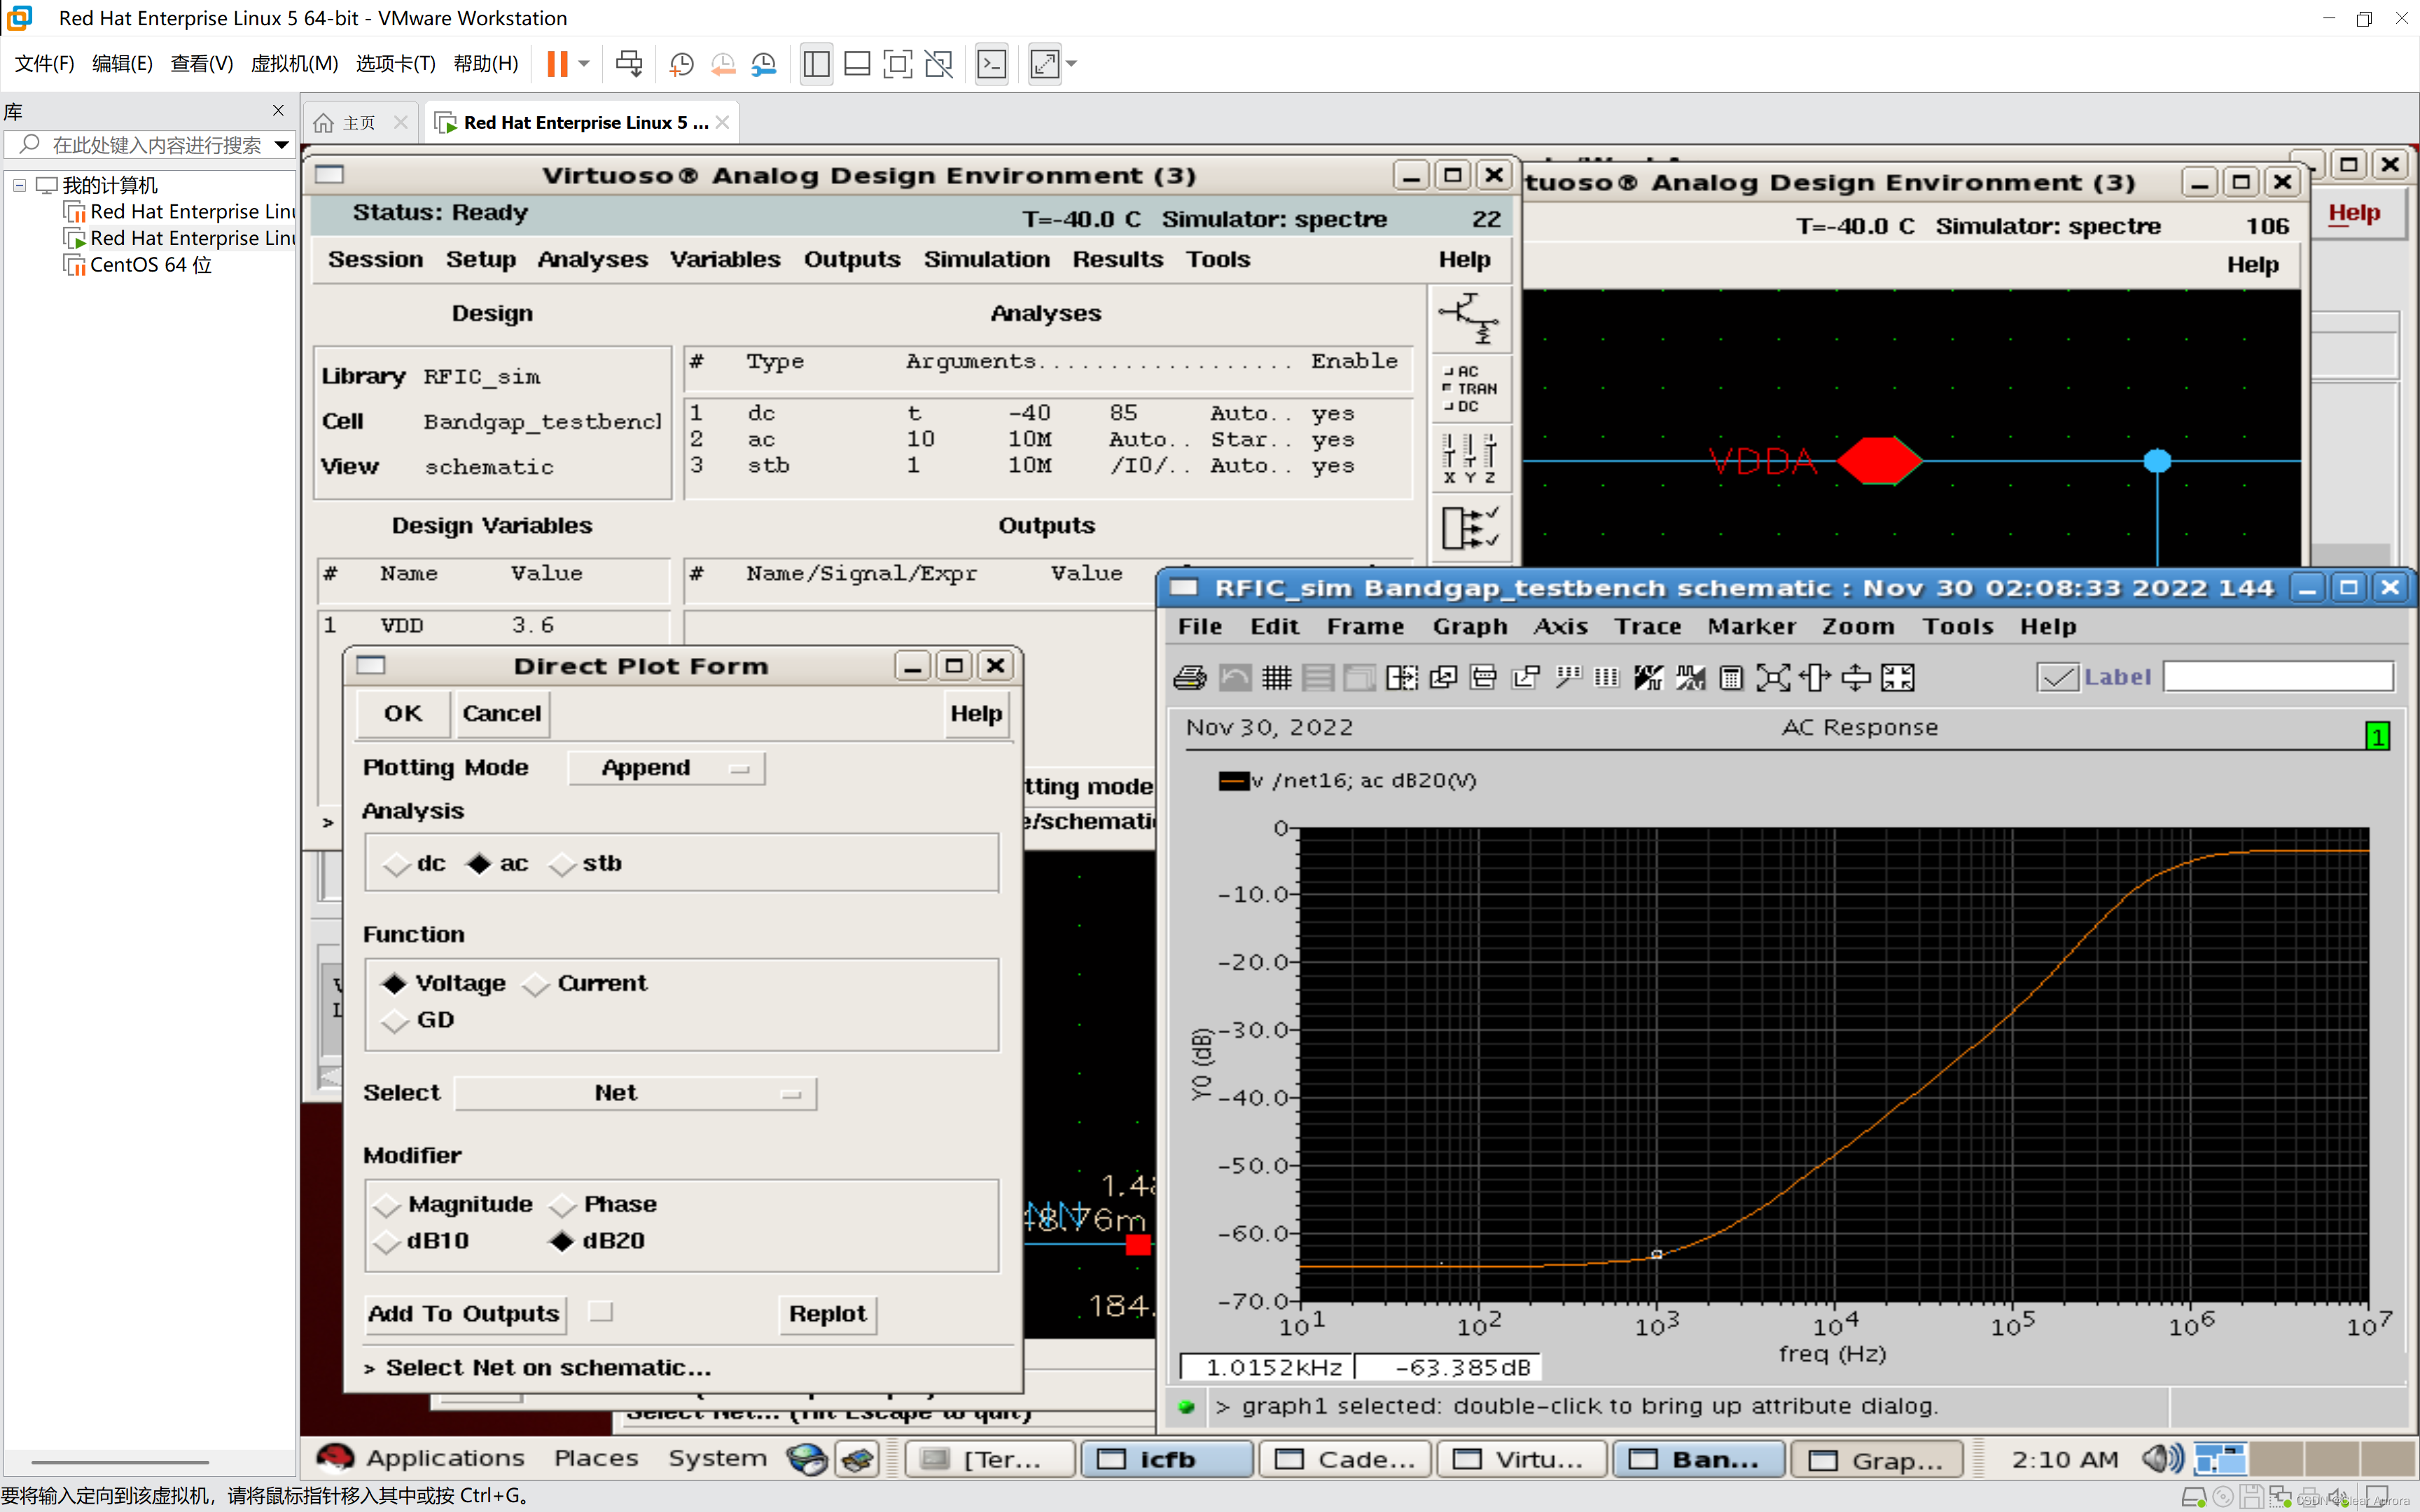
Task: Select the stb analysis radio button
Action: coord(564,864)
